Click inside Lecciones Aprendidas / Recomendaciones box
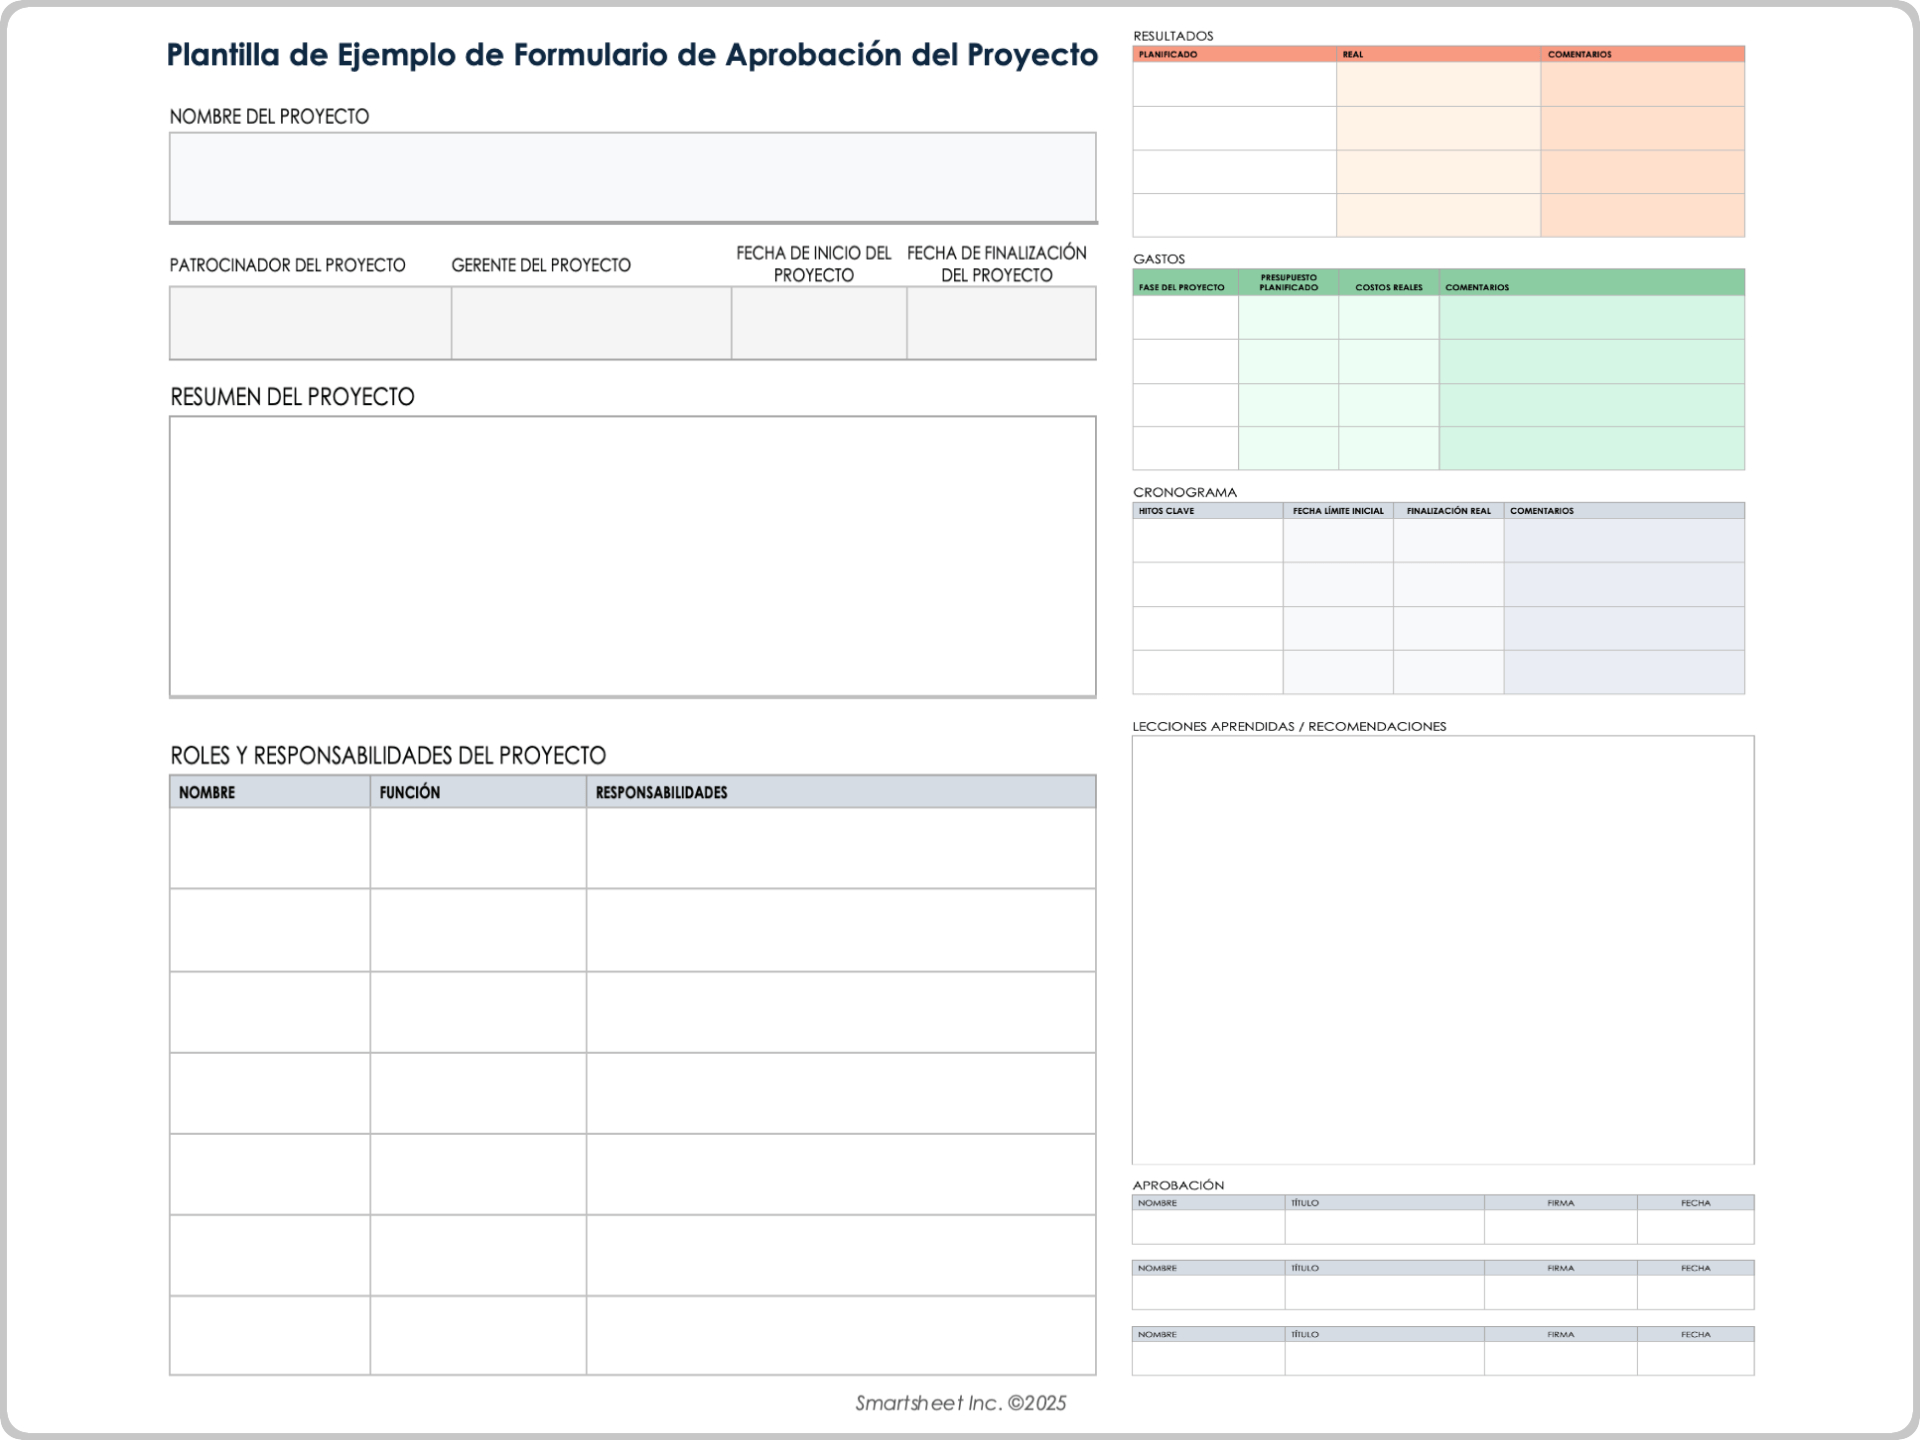Screen dimensions: 1920x1440 [x=1442, y=950]
